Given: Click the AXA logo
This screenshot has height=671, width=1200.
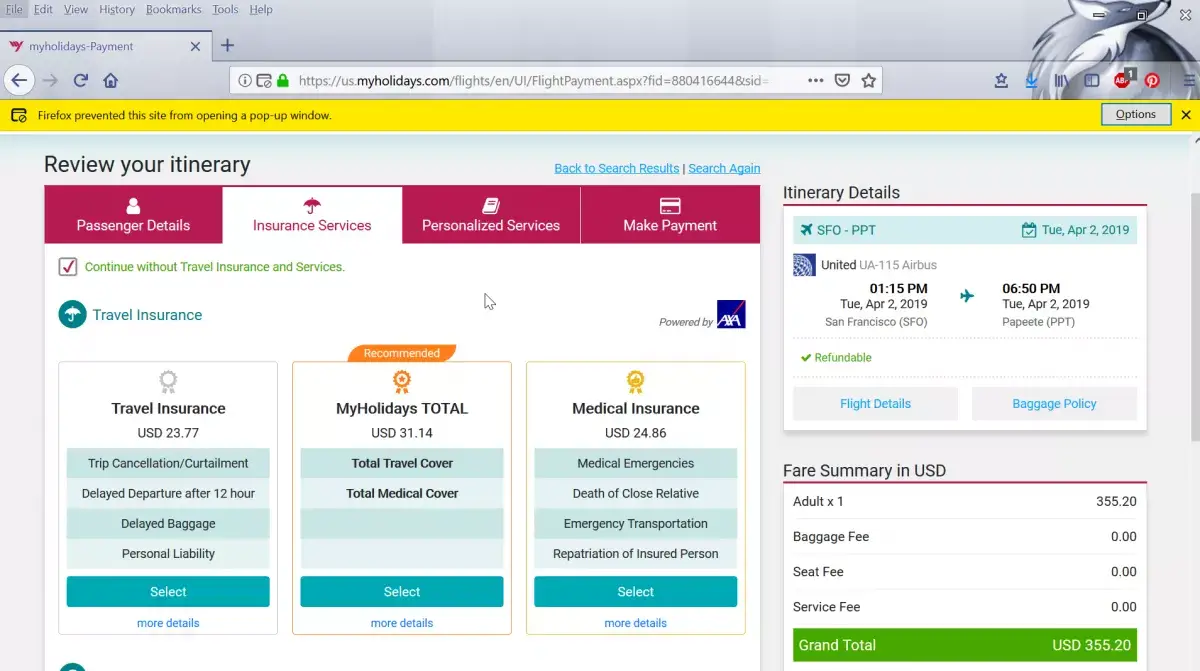Looking at the screenshot, I should coord(731,314).
